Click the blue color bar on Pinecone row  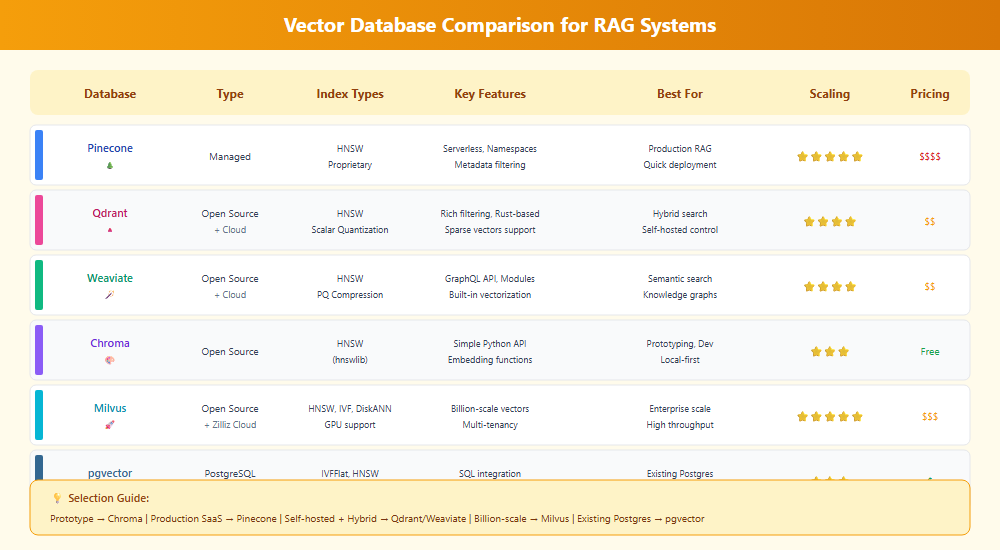pos(39,155)
